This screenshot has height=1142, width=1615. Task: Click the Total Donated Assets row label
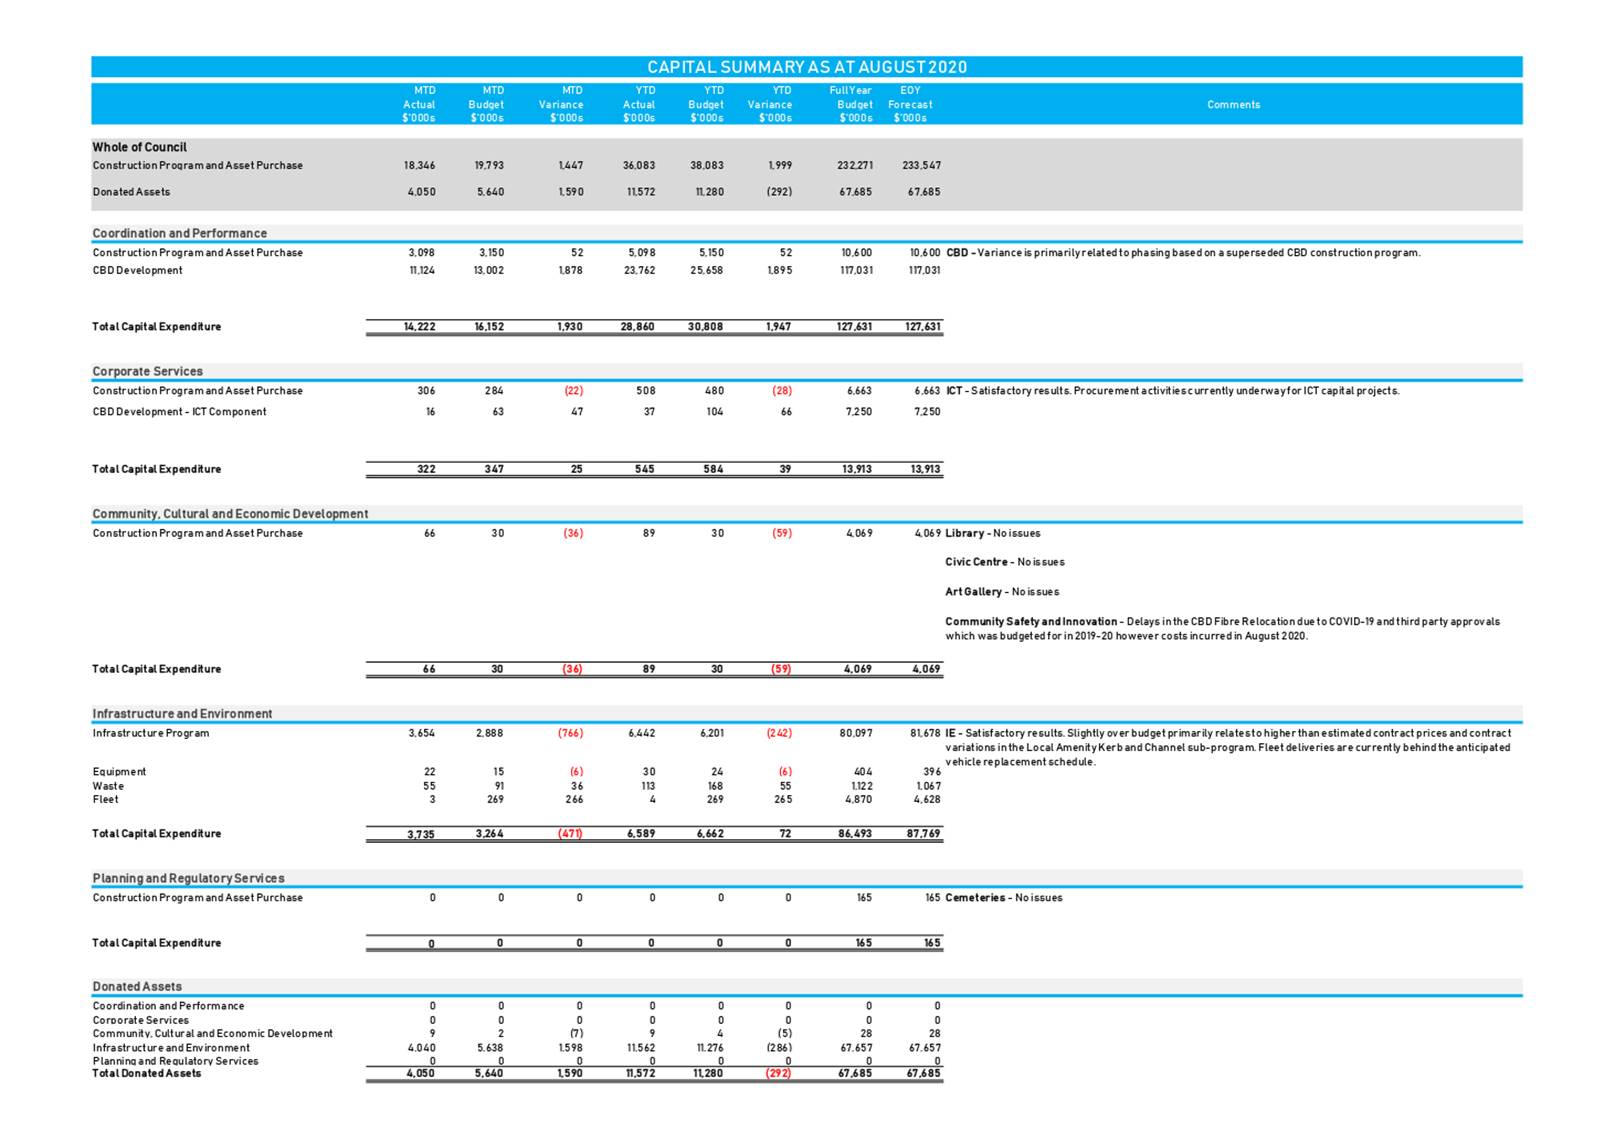click(x=146, y=1073)
